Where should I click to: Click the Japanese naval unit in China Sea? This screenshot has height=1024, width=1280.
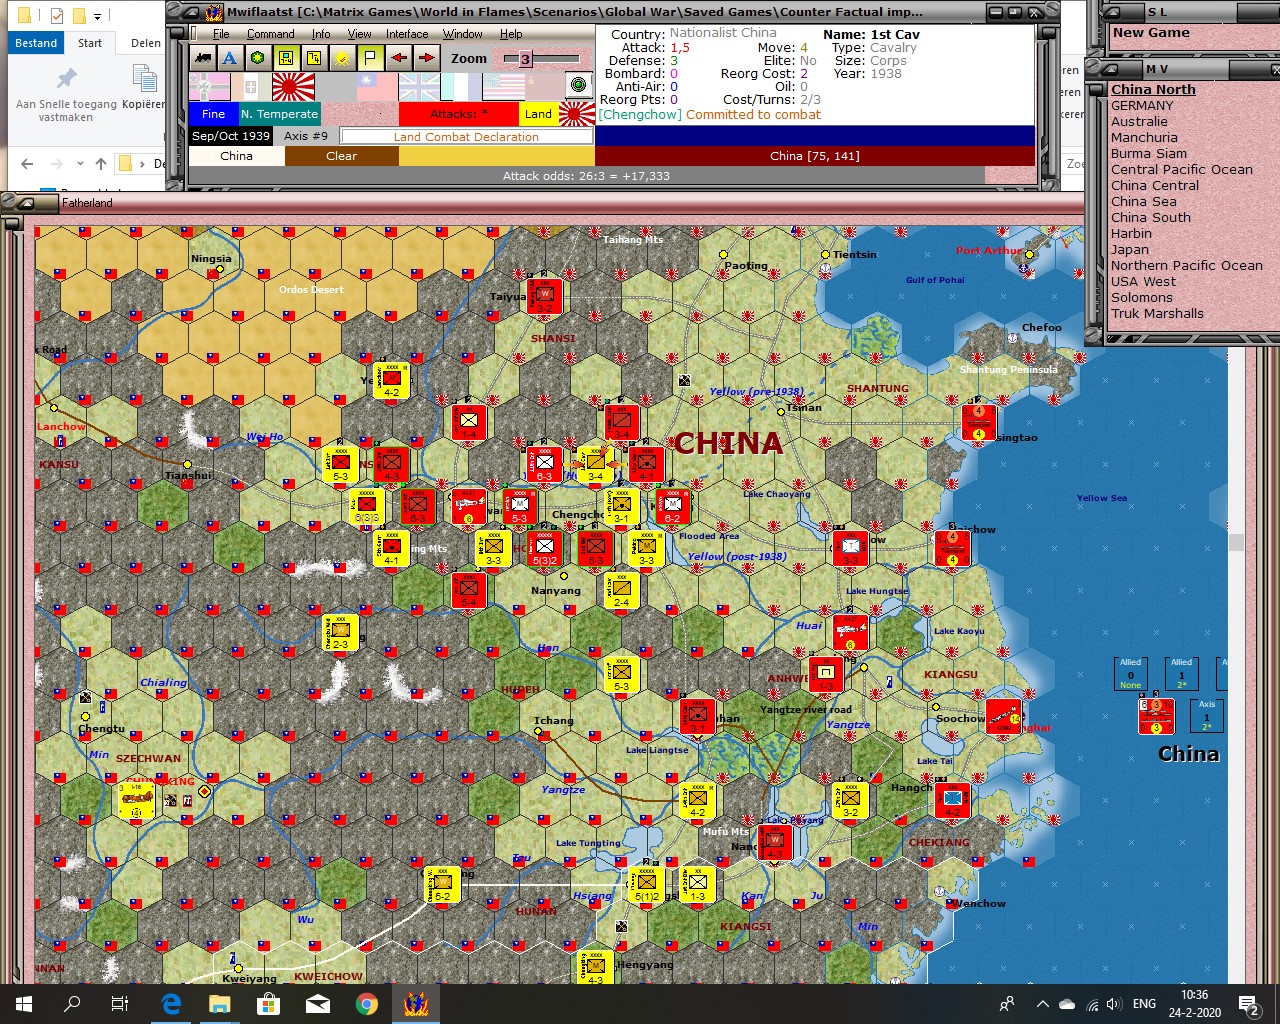[x=1157, y=716]
